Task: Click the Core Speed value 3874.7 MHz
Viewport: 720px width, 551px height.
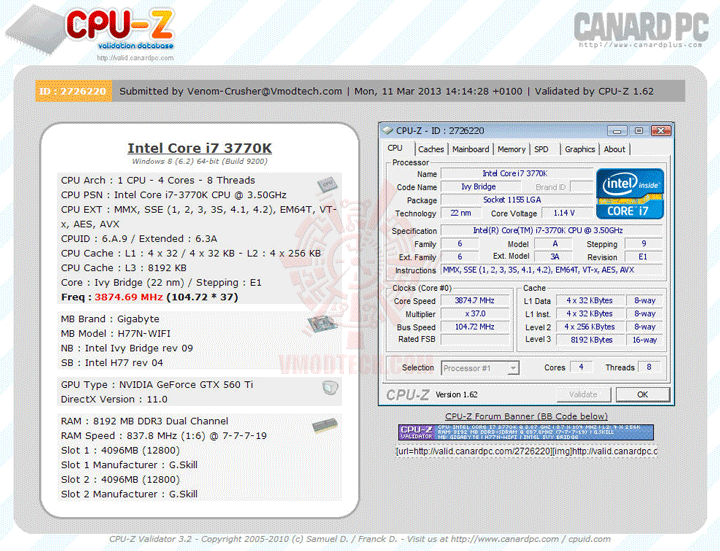Action: (475, 301)
